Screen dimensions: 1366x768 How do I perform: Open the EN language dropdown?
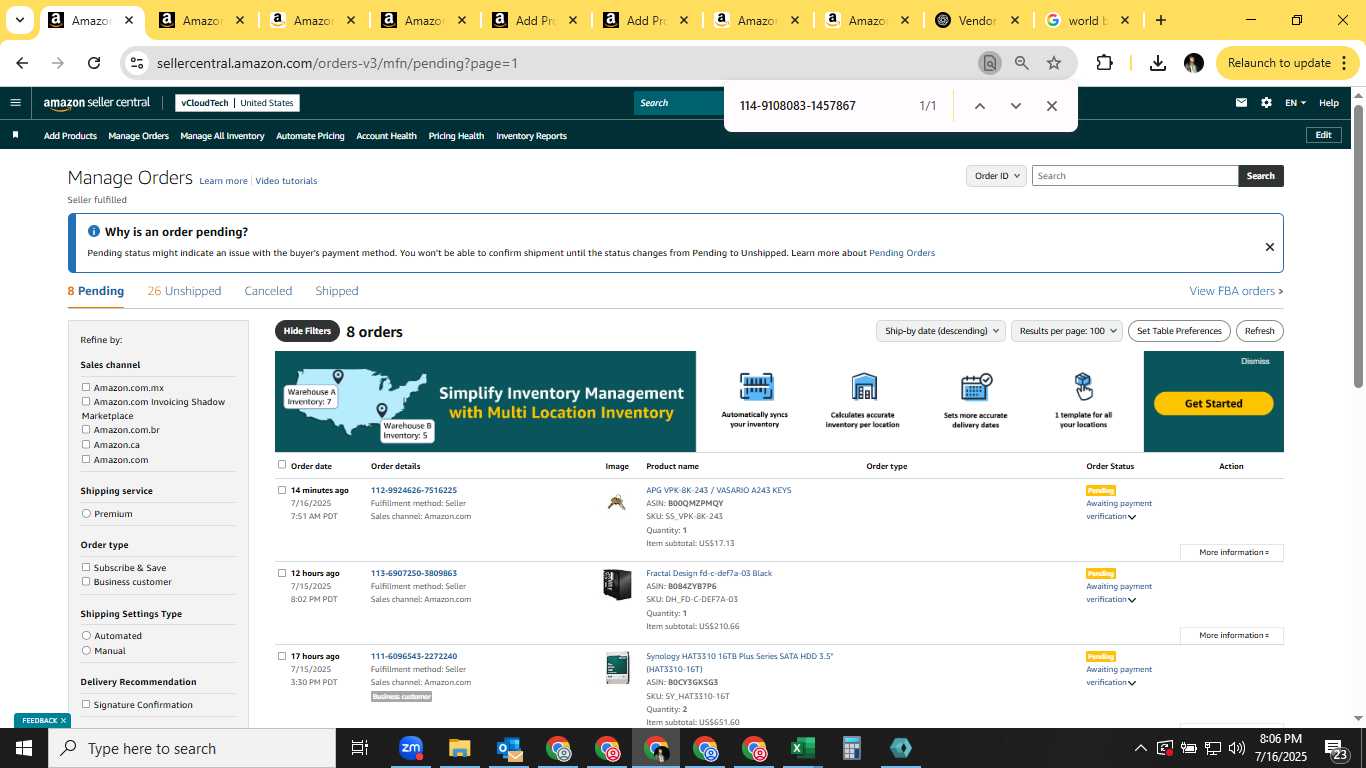(x=1295, y=103)
